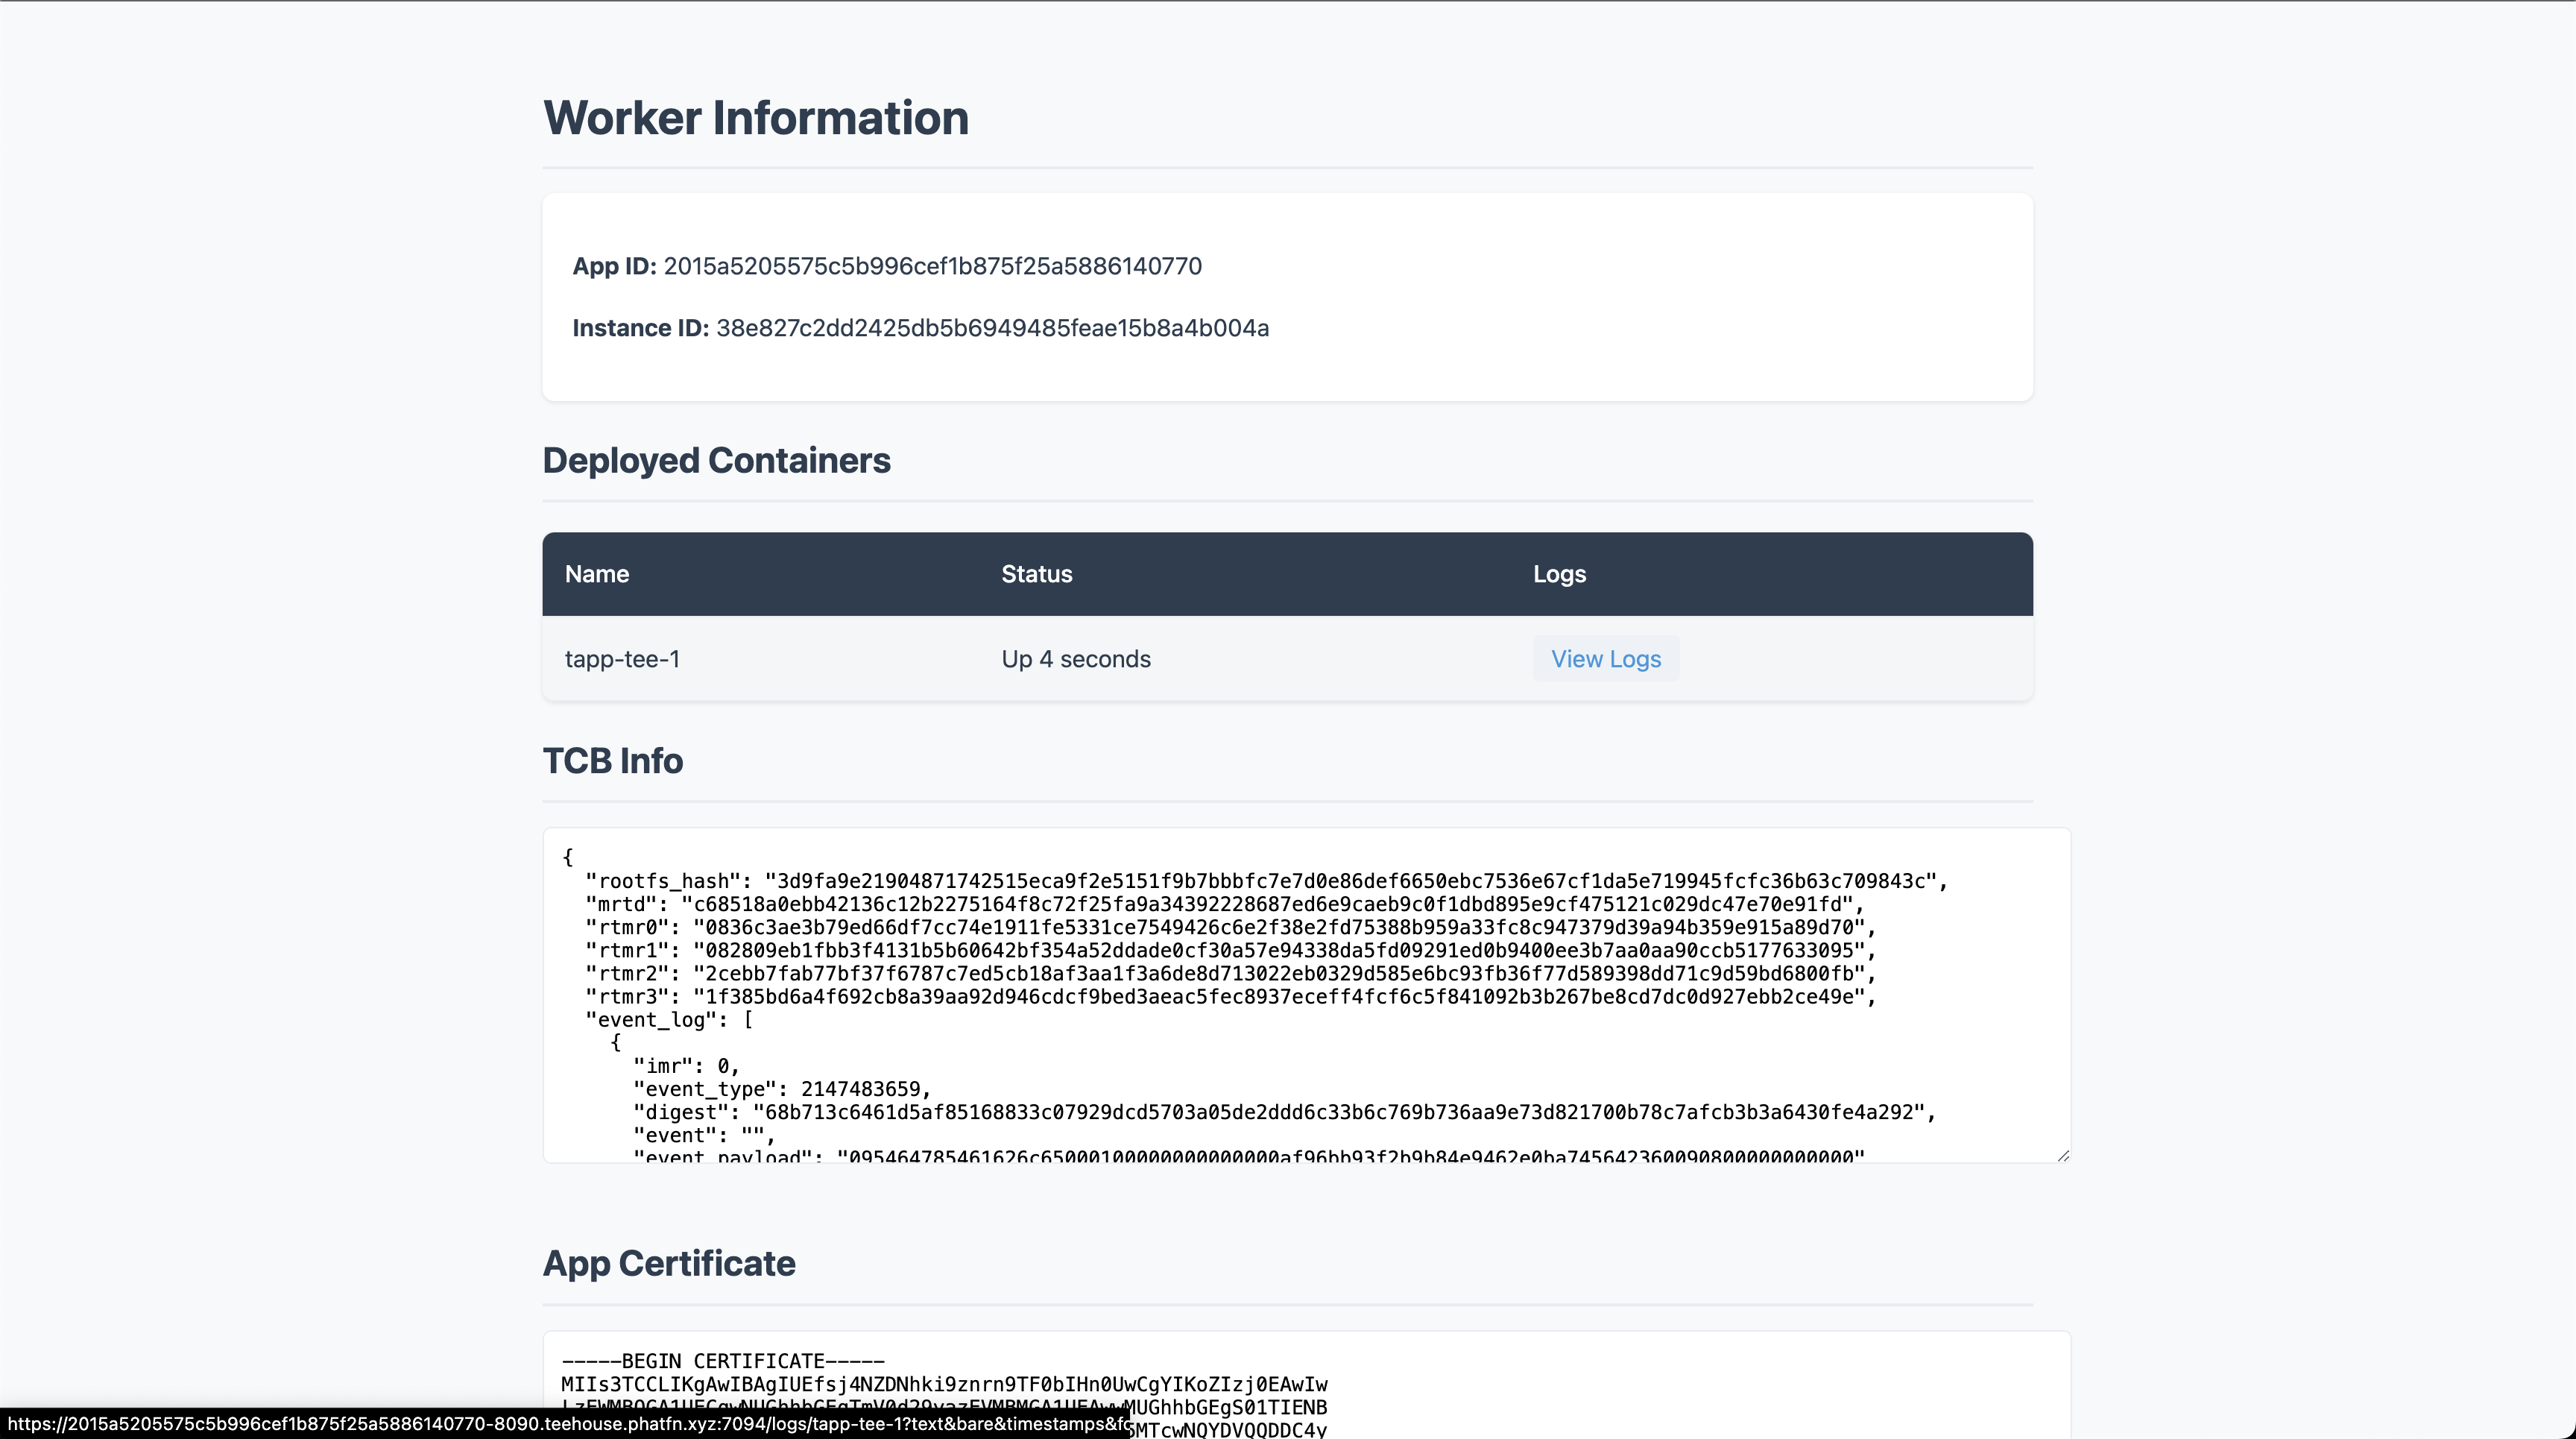Image resolution: width=2576 pixels, height=1439 pixels.
Task: Click the Status column header
Action: pos(1036,574)
